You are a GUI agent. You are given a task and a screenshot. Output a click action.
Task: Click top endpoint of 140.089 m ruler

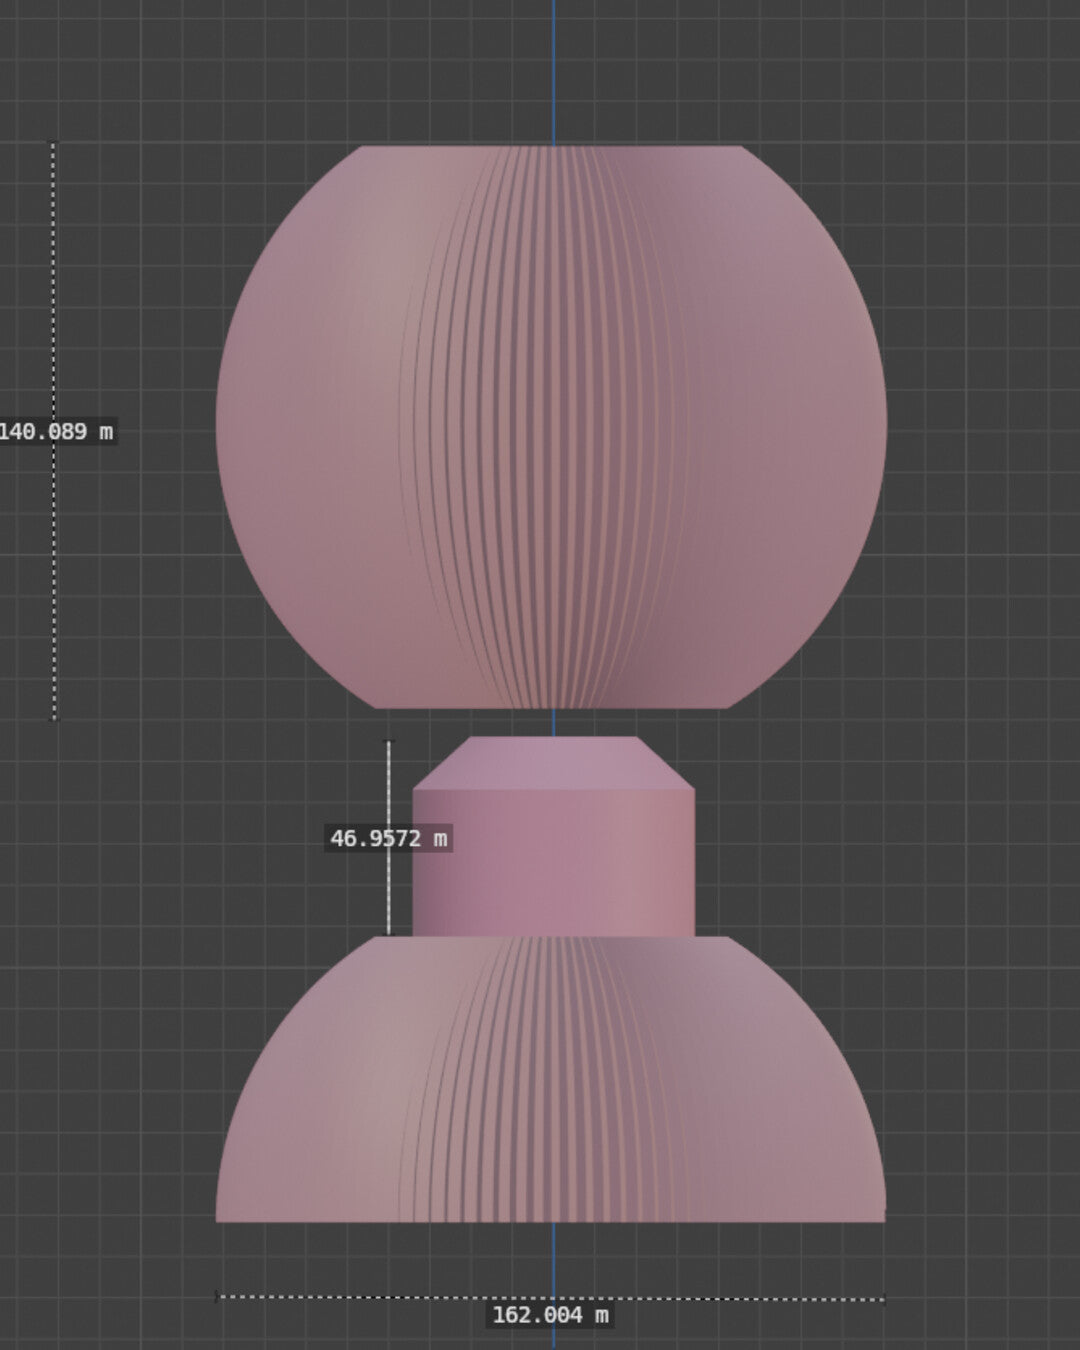point(54,145)
